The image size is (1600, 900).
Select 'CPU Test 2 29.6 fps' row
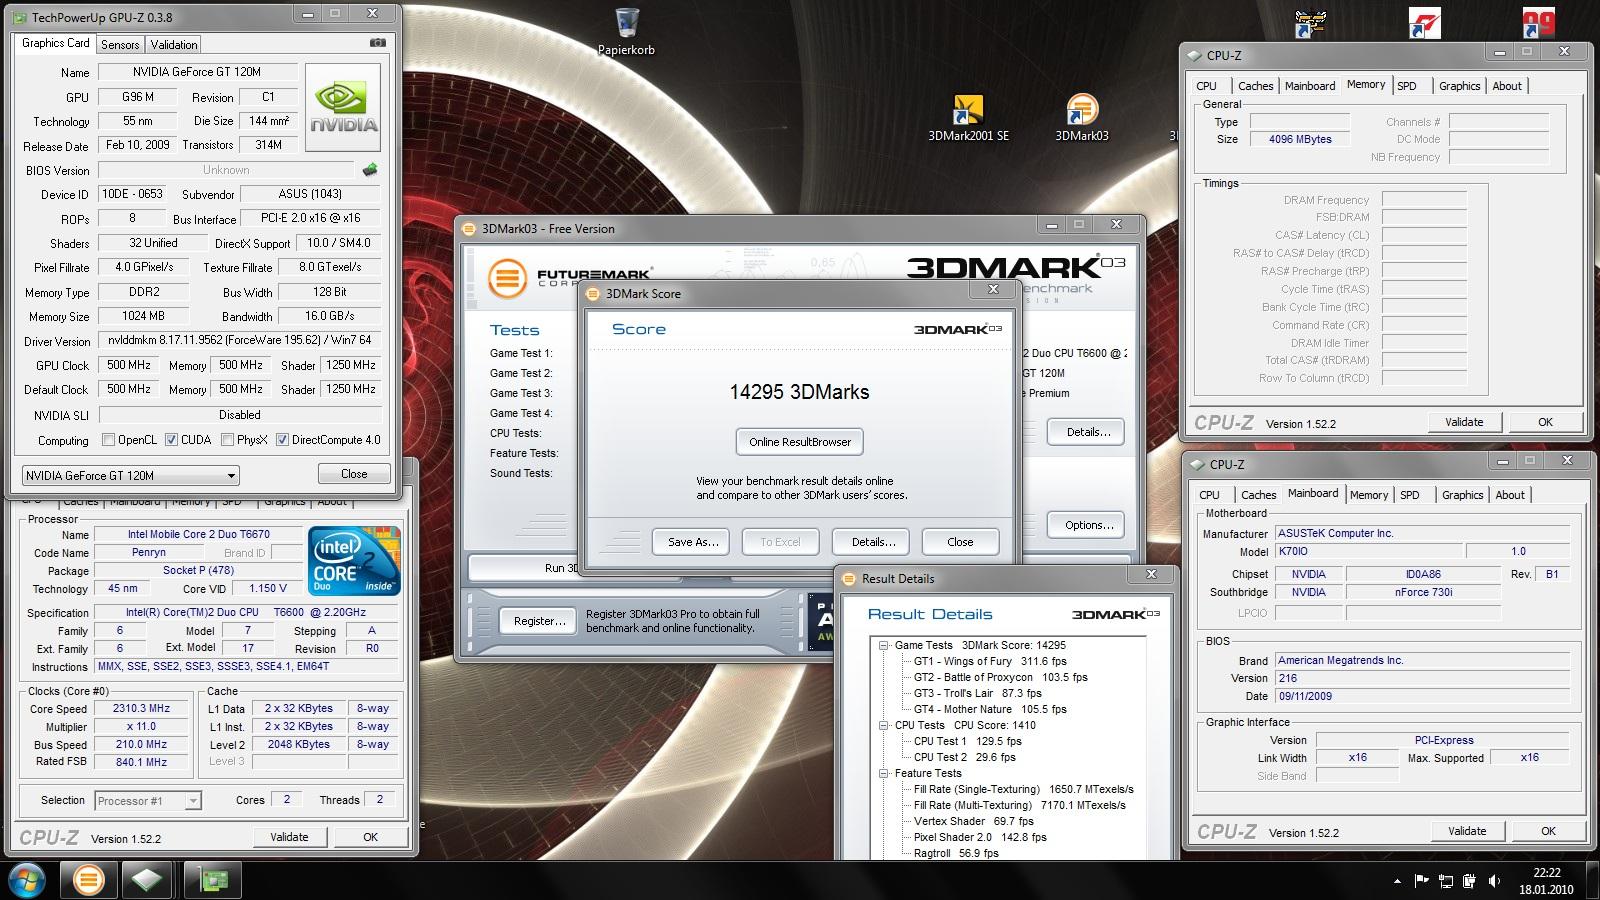tap(964, 757)
